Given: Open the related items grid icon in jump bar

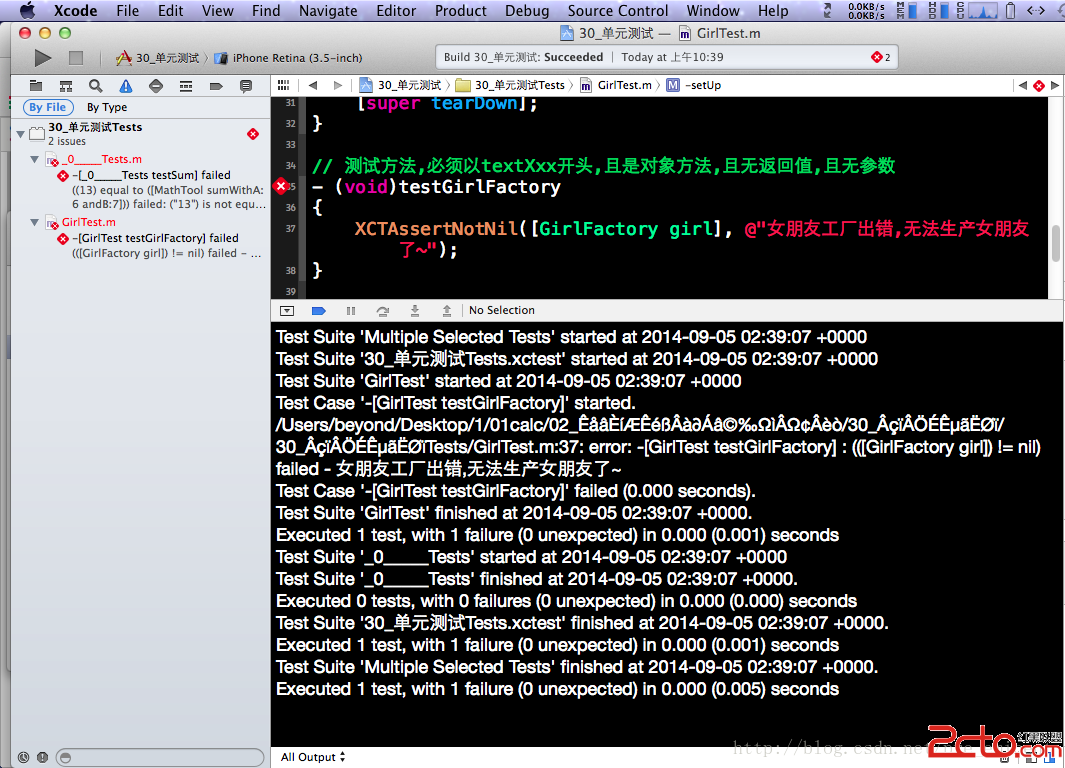Looking at the screenshot, I should click(x=284, y=85).
